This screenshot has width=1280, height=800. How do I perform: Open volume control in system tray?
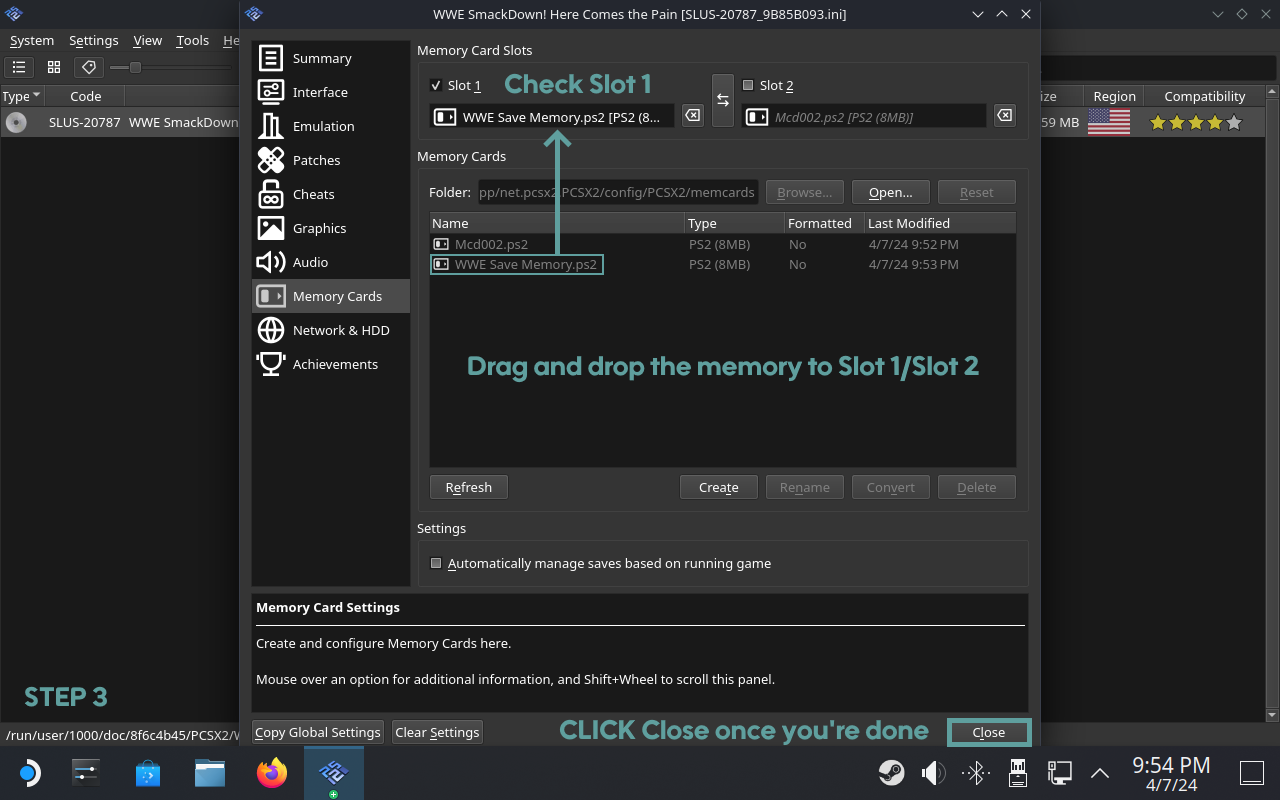(933, 772)
